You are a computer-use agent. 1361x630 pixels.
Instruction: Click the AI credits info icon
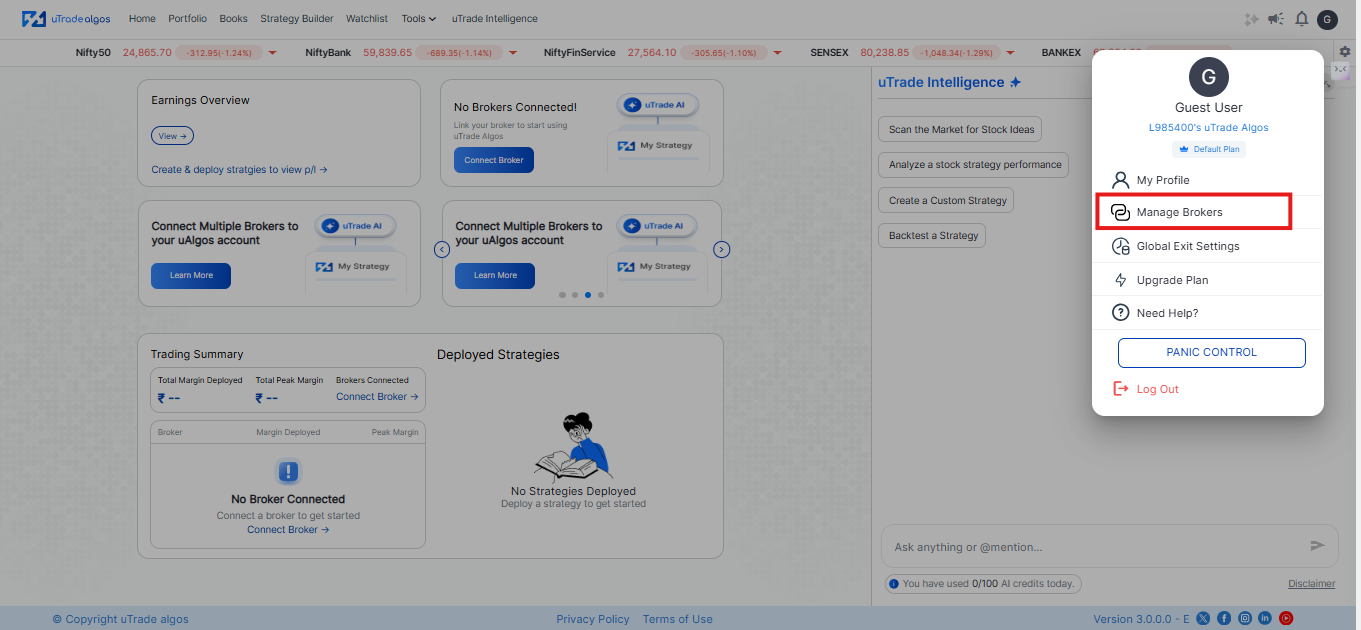pos(894,583)
